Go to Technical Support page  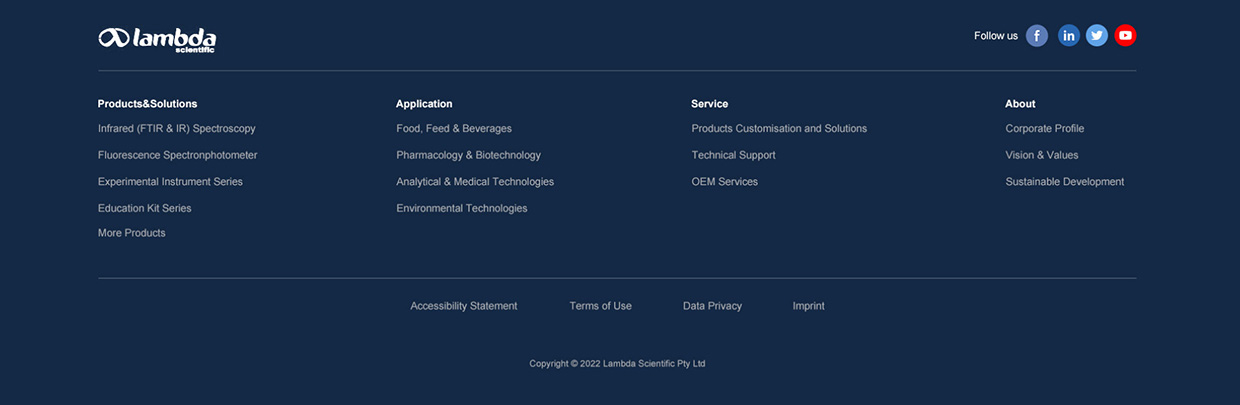pyautogui.click(x=733, y=155)
